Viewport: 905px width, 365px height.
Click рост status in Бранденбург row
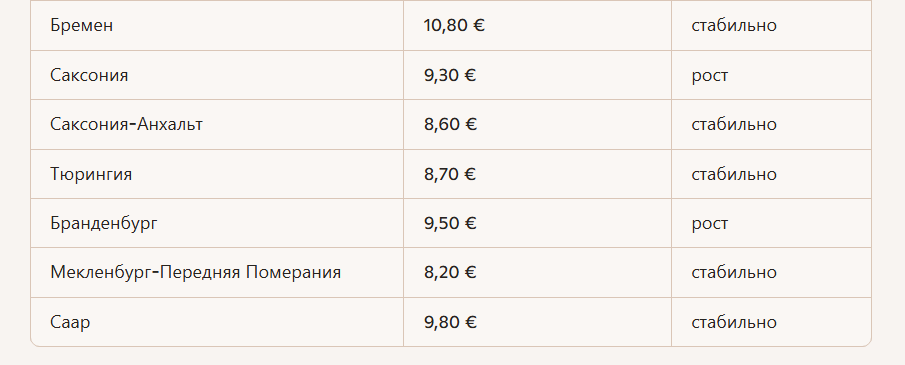pyautogui.click(x=709, y=223)
